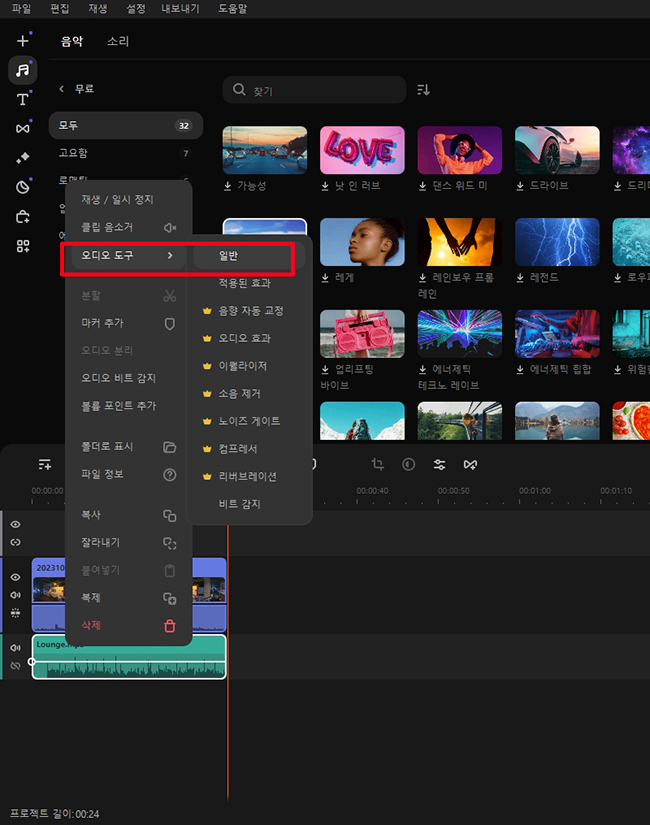Toggle visibility eye of top title track

pyautogui.click(x=16, y=525)
